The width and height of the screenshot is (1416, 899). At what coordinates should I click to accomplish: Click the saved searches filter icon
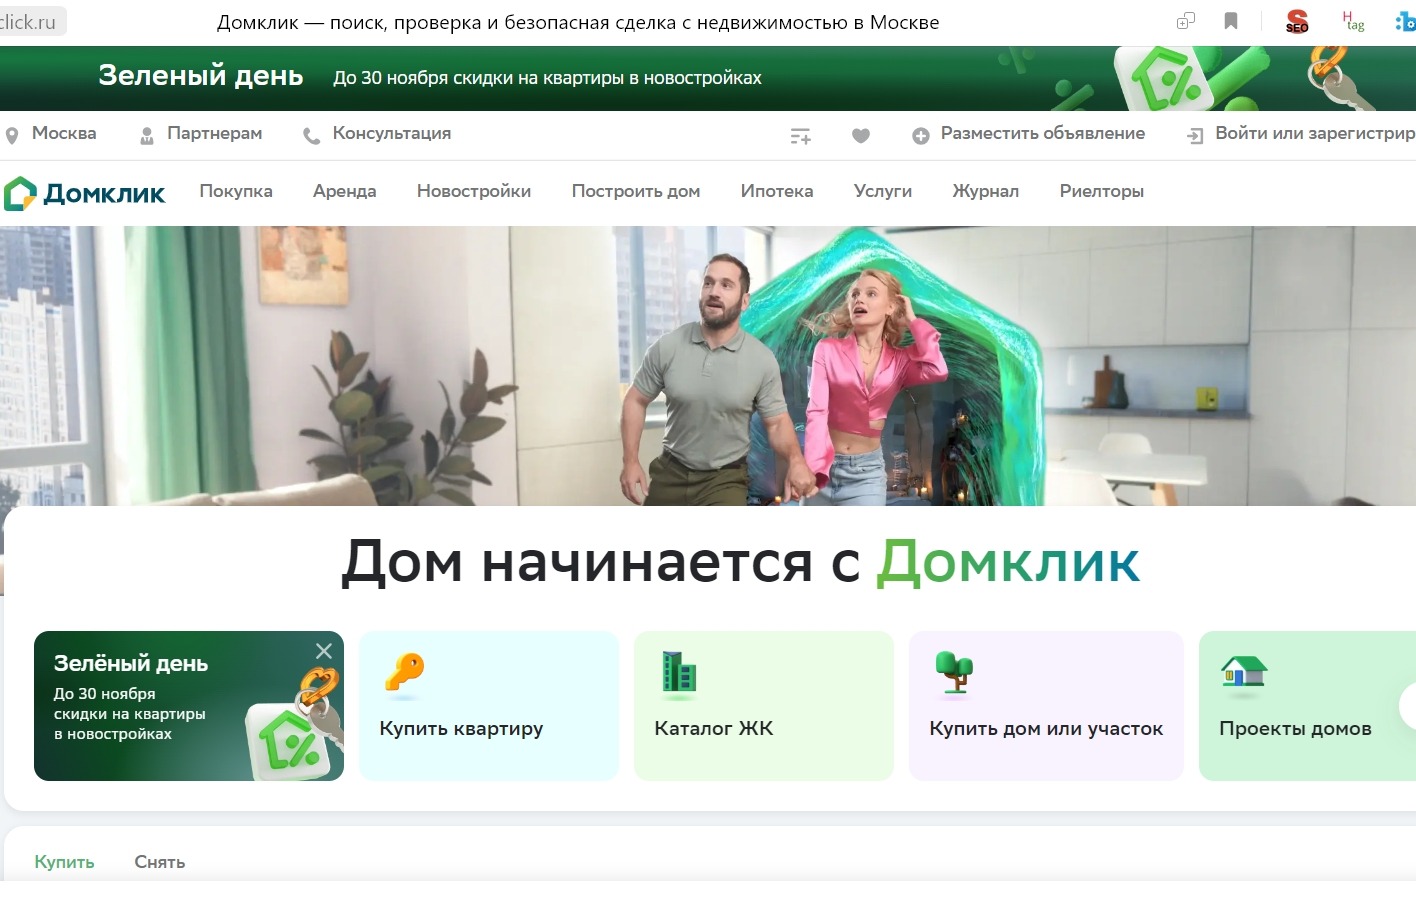coord(800,134)
